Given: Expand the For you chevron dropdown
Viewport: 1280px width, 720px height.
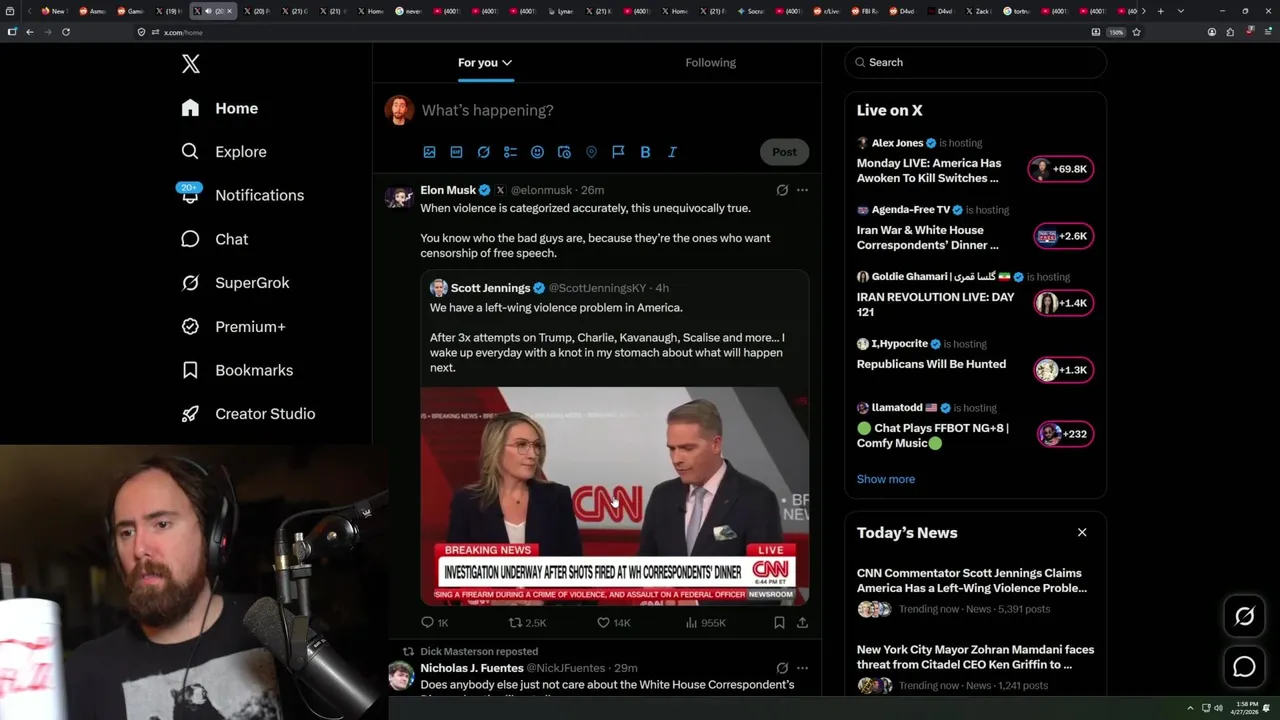Looking at the screenshot, I should (507, 63).
